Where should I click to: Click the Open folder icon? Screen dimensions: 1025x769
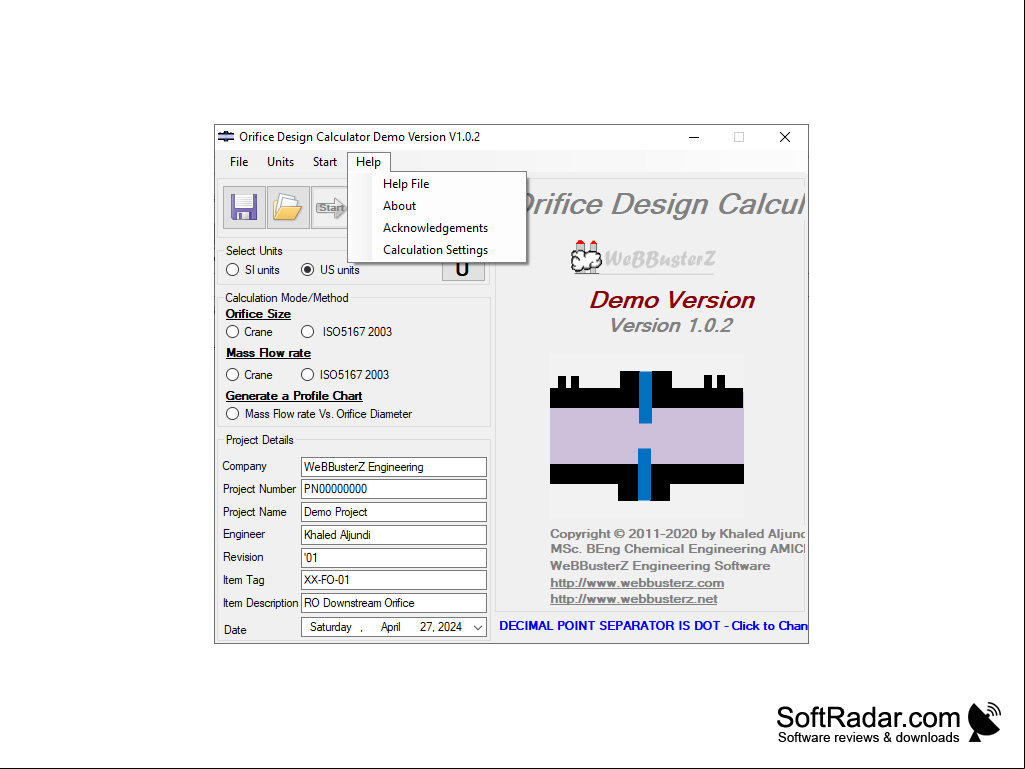coord(288,207)
